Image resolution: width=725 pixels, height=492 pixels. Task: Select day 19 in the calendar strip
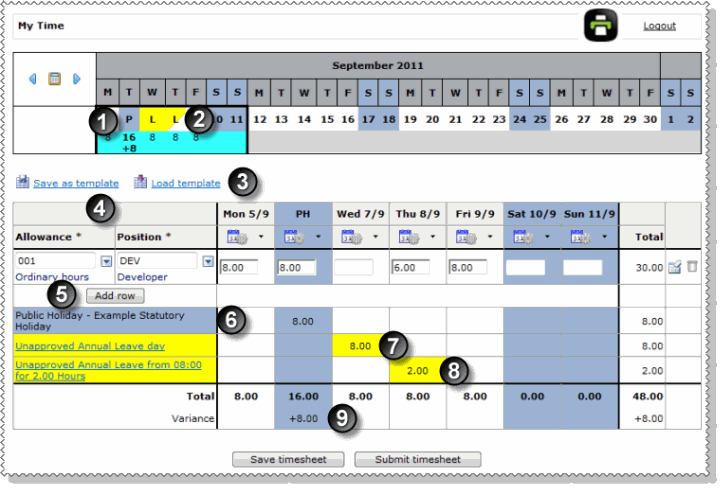click(x=410, y=119)
